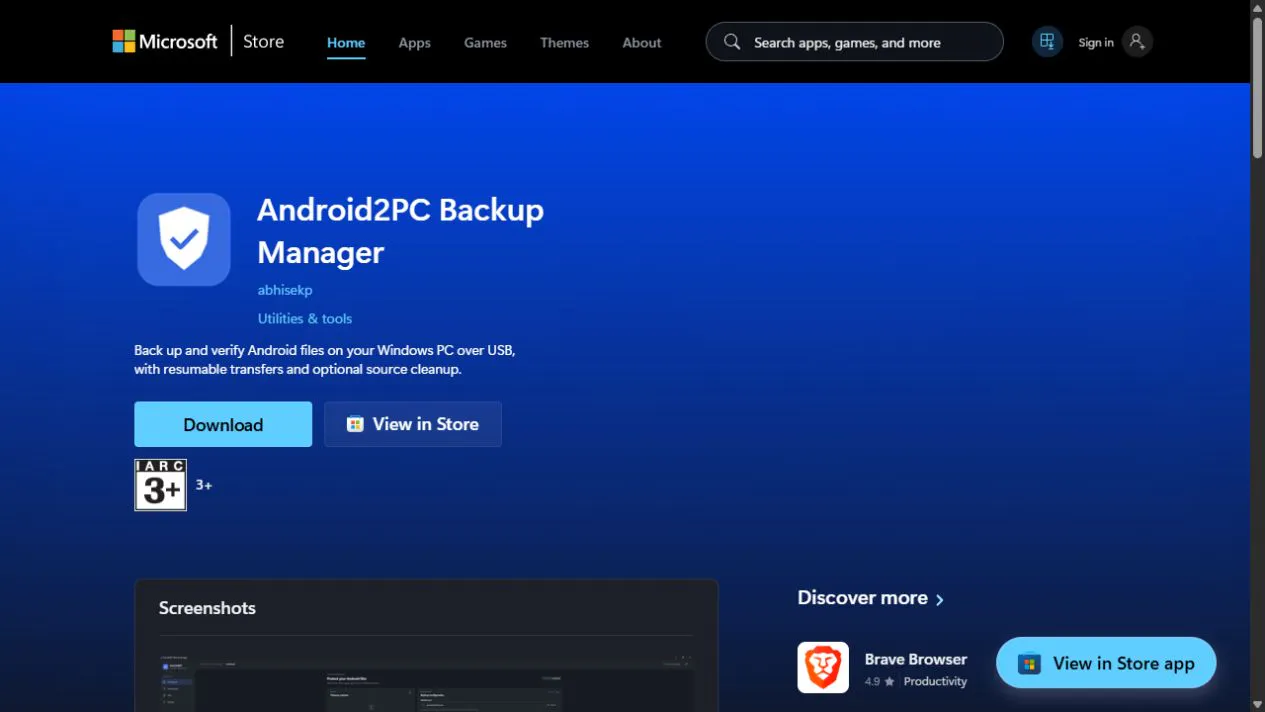Click the Sign in link
This screenshot has height=712, width=1265.
1096,42
